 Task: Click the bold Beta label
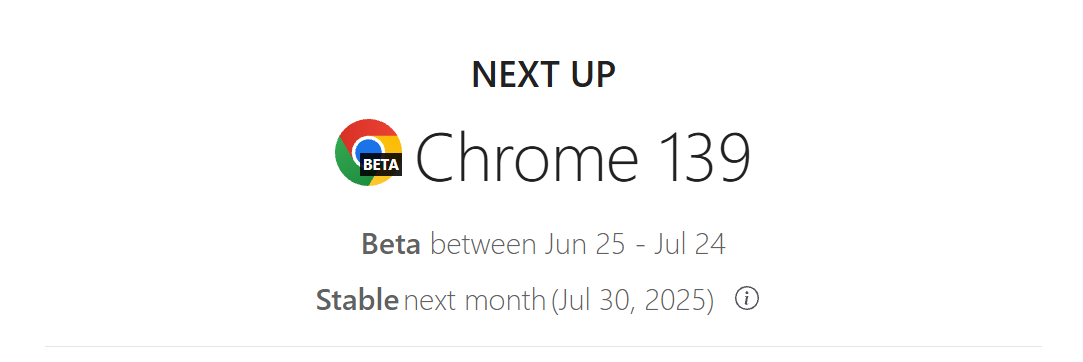coord(391,245)
